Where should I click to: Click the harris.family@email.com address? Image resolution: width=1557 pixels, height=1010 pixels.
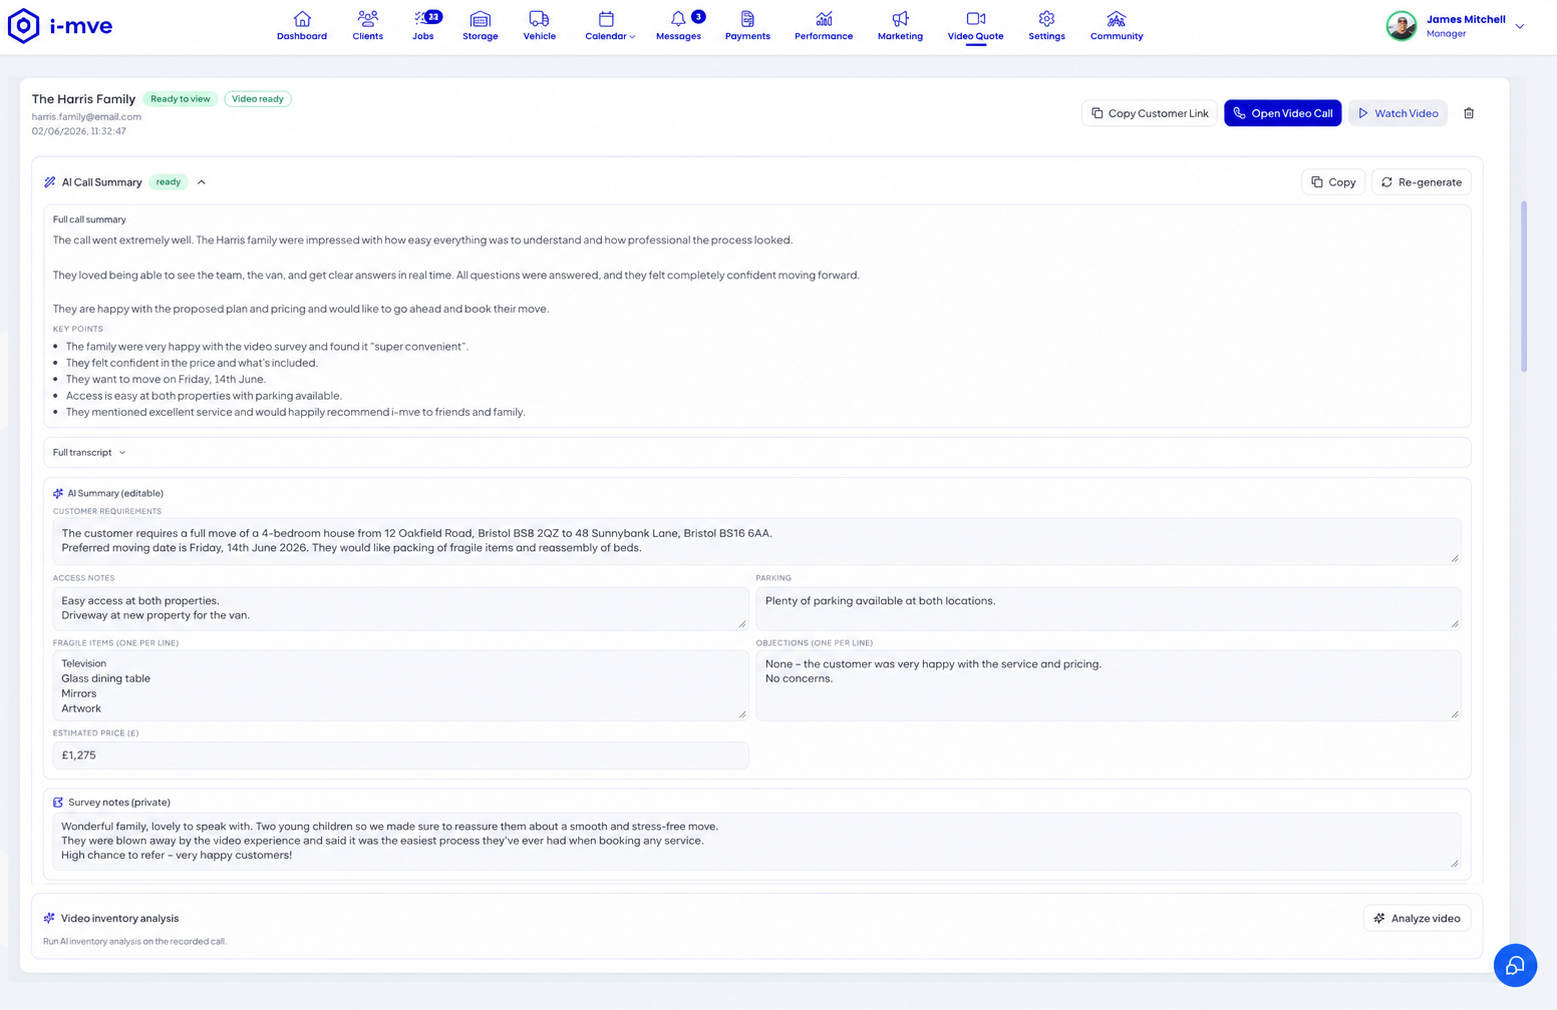86,117
